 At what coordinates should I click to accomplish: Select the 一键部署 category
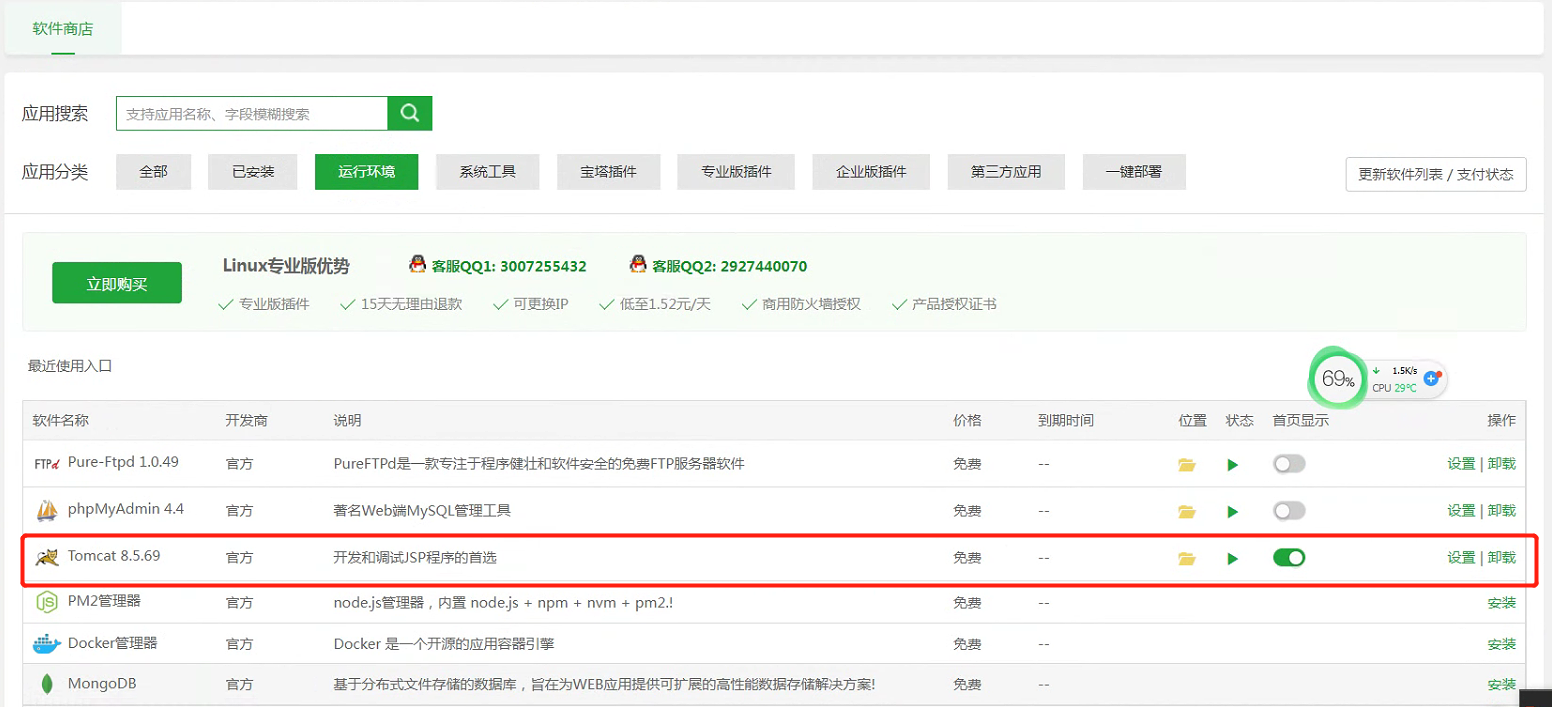coord(1134,172)
